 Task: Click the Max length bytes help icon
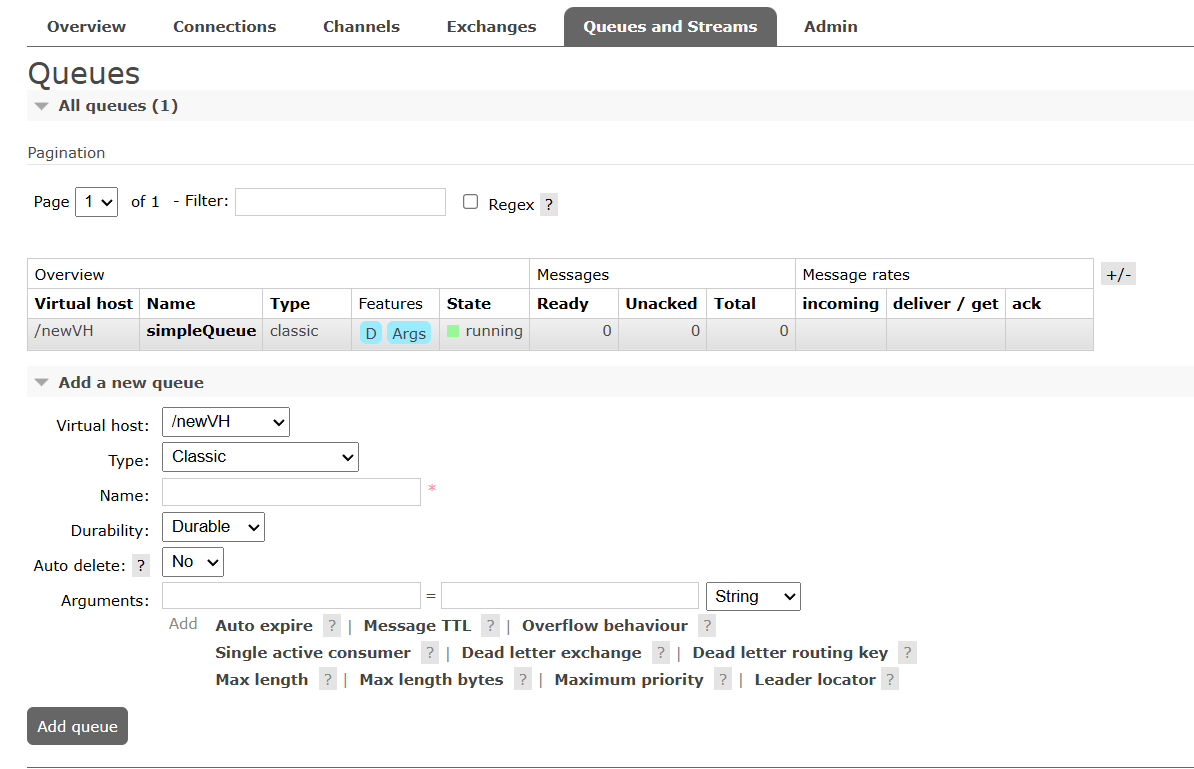tap(522, 680)
